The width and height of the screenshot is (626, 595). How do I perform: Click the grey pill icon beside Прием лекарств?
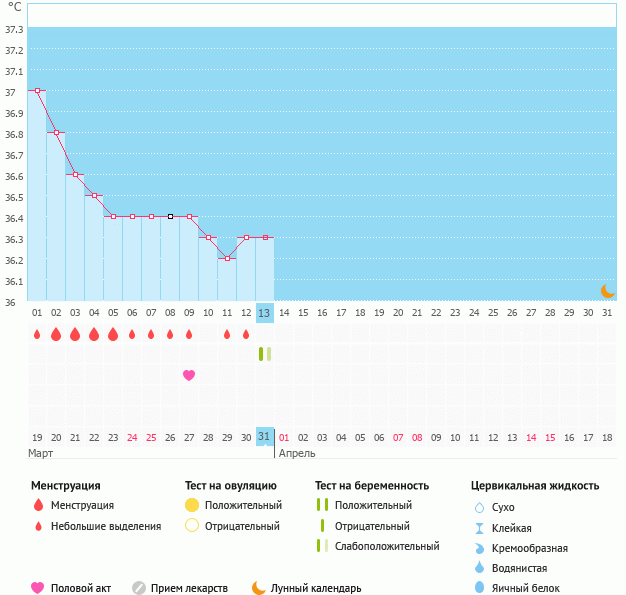click(x=139, y=588)
